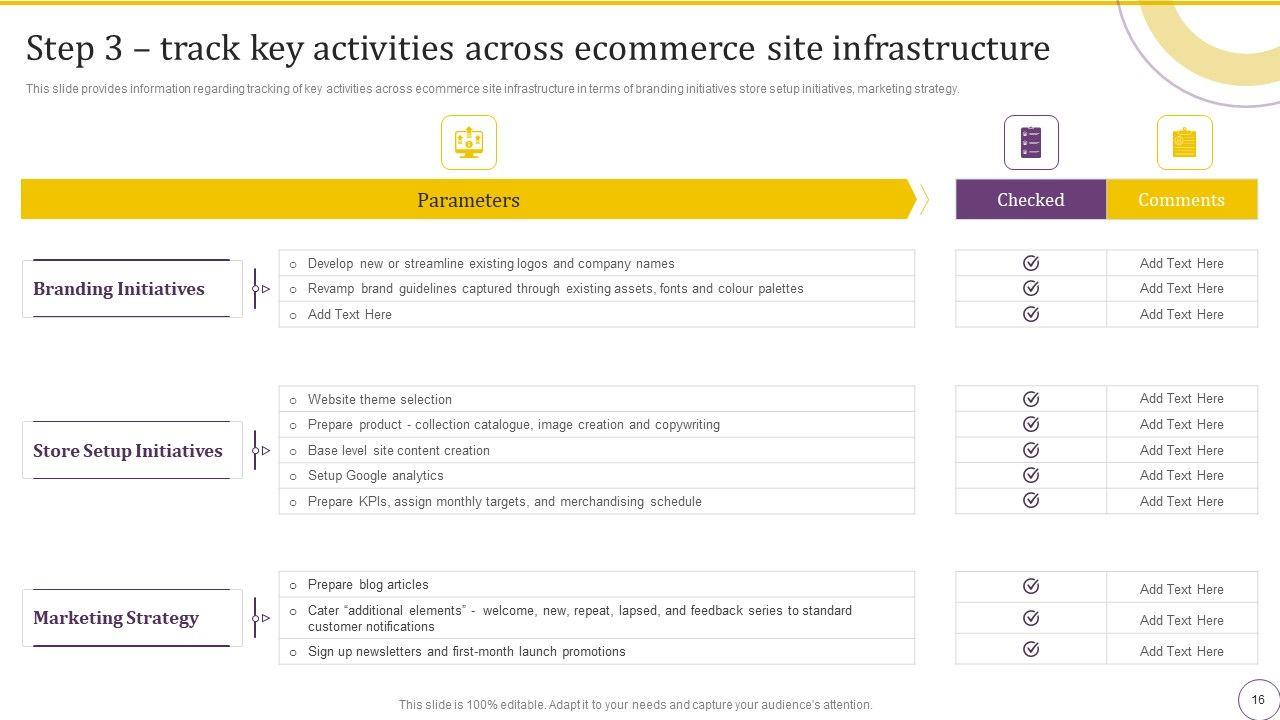Viewport: 1280px width, 720px height.
Task: Click the Marketing Strategy label box
Action: coord(132,618)
